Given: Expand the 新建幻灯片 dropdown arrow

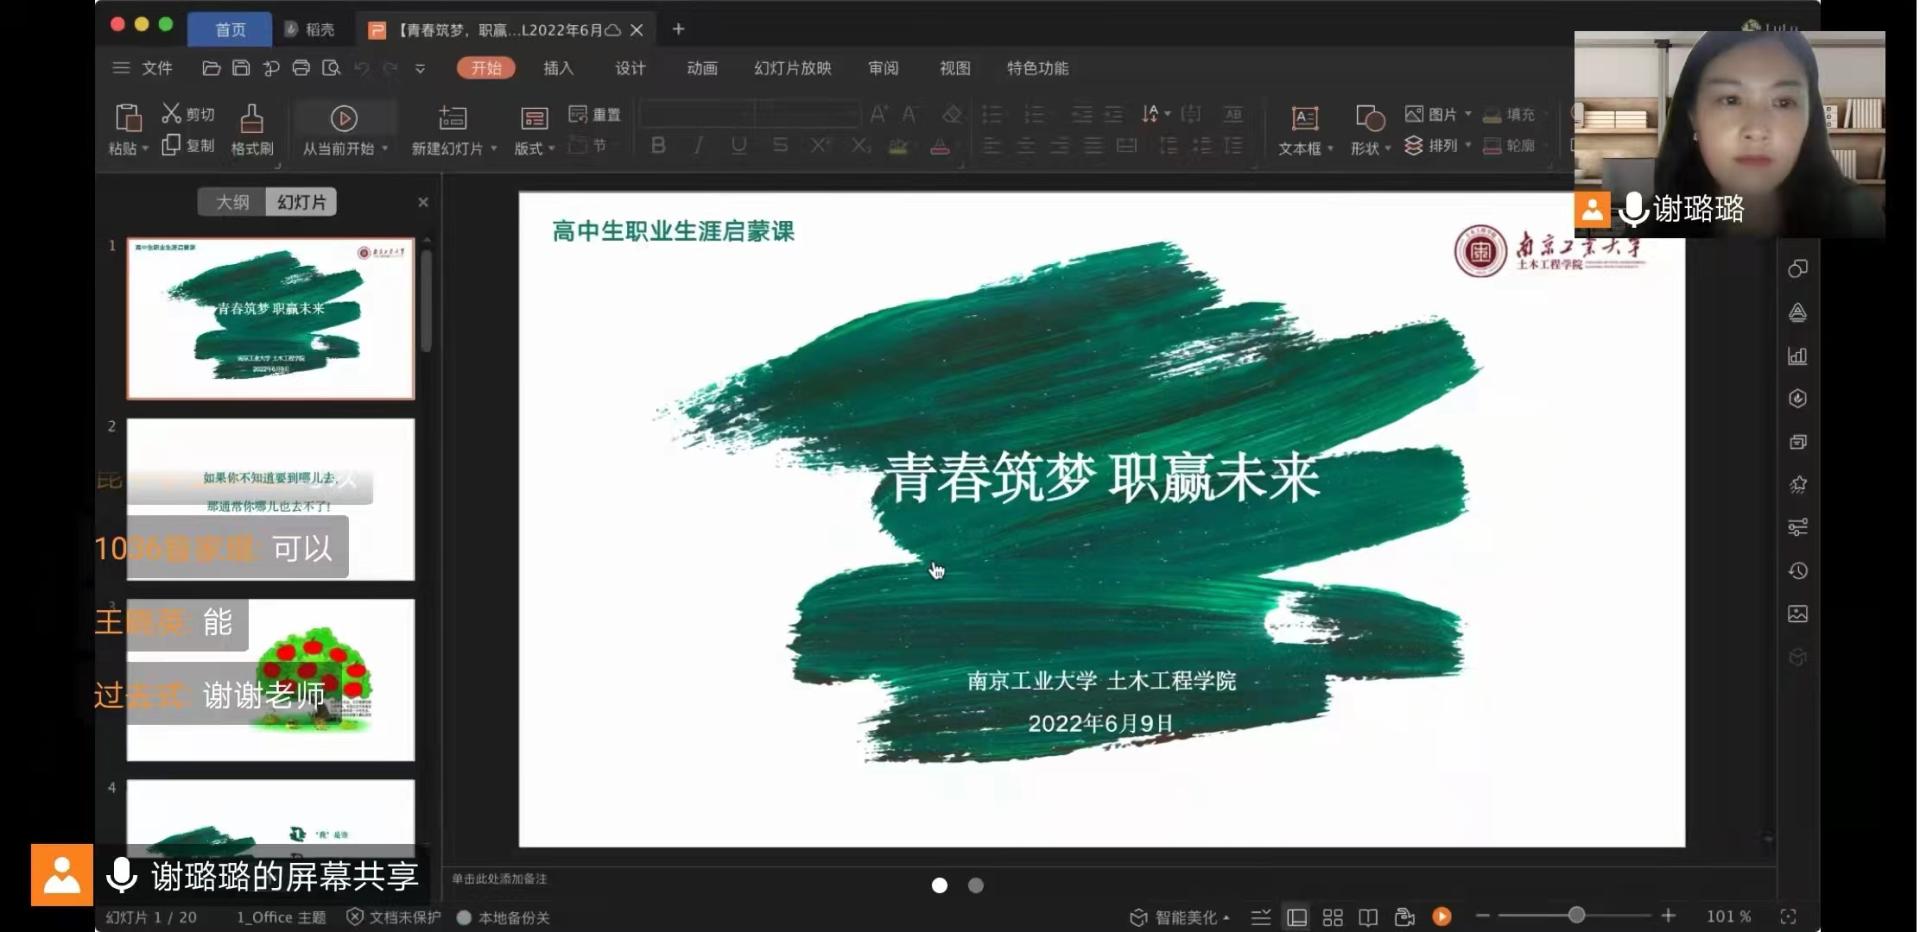Looking at the screenshot, I should coord(494,148).
